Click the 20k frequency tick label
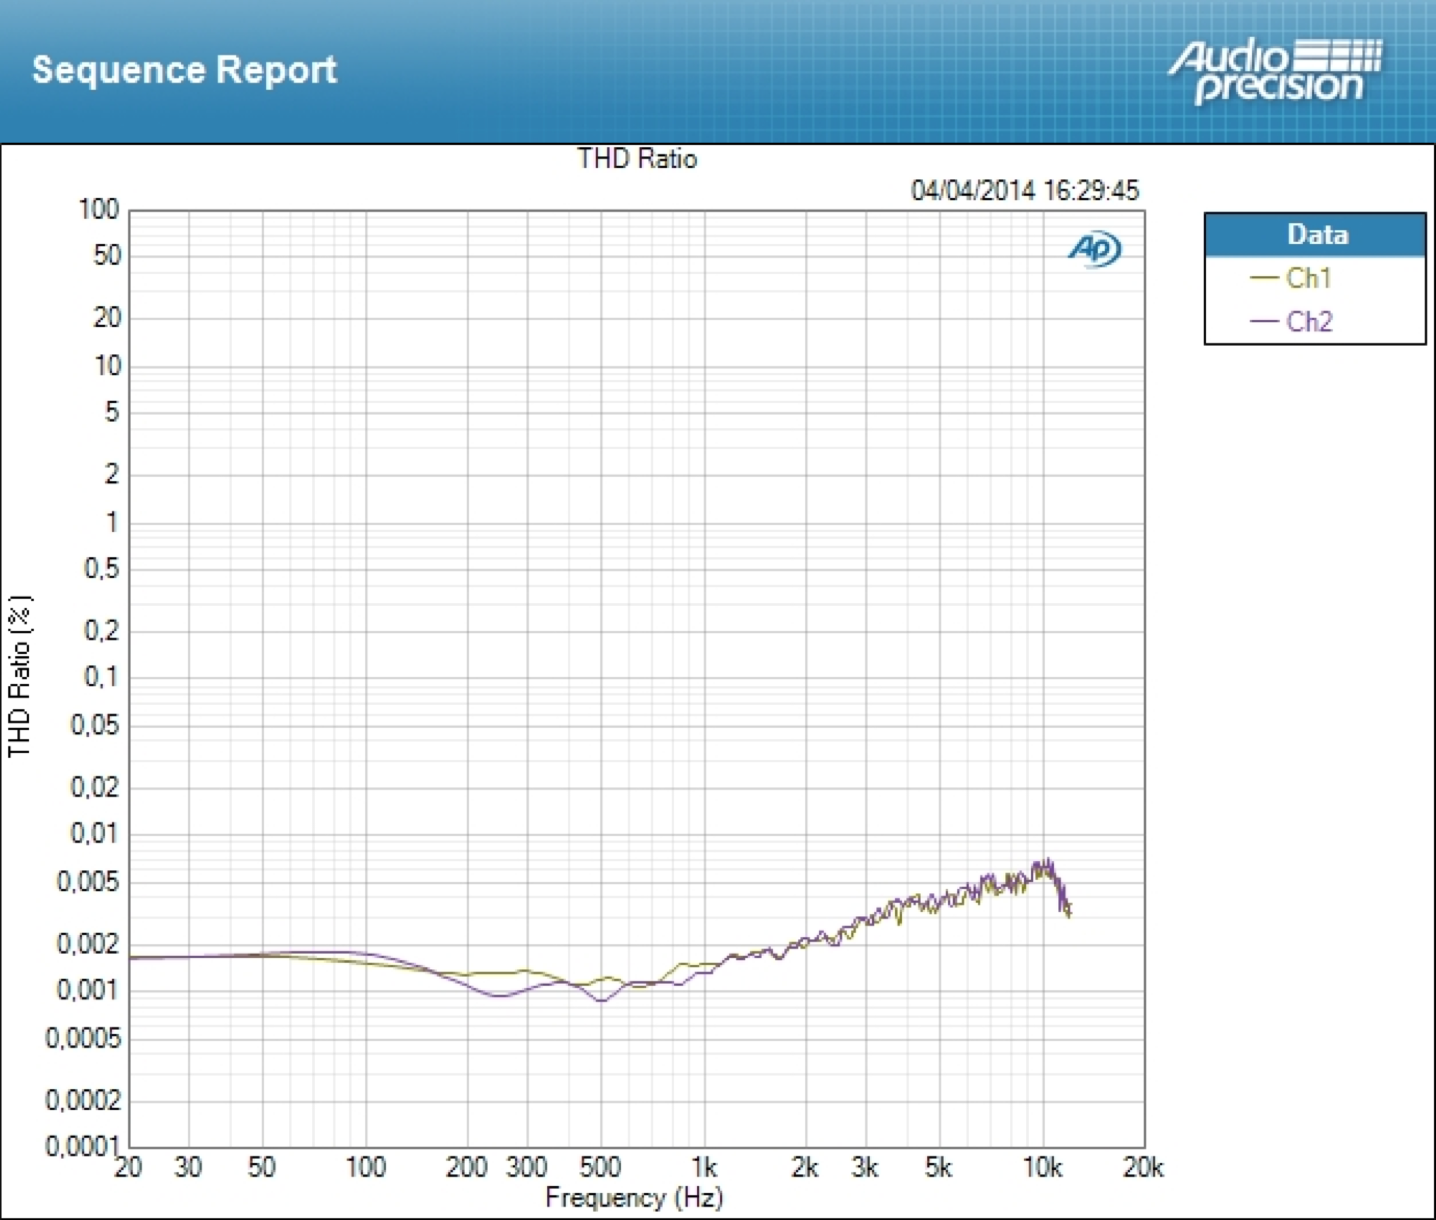The height and width of the screenshot is (1220, 1436). 1143,1168
